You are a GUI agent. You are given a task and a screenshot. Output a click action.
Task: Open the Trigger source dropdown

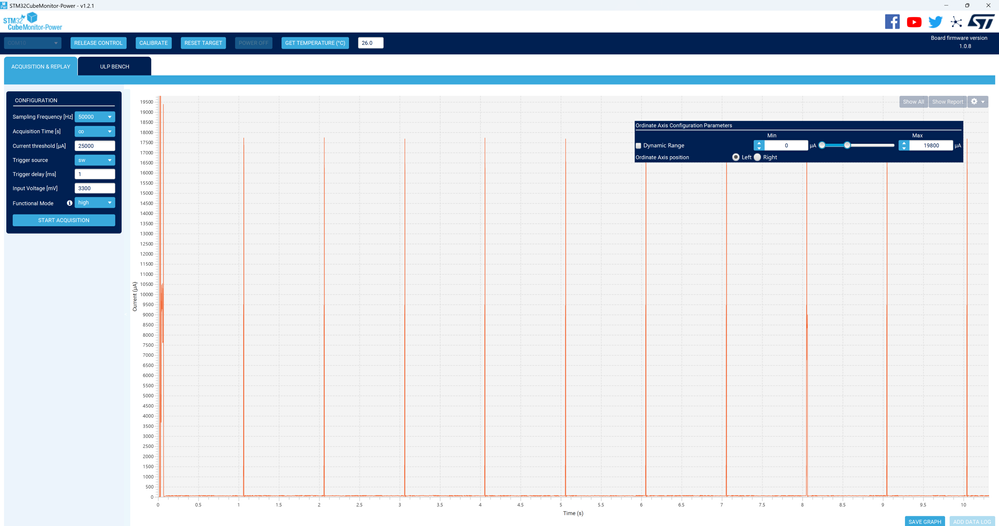tap(95, 160)
